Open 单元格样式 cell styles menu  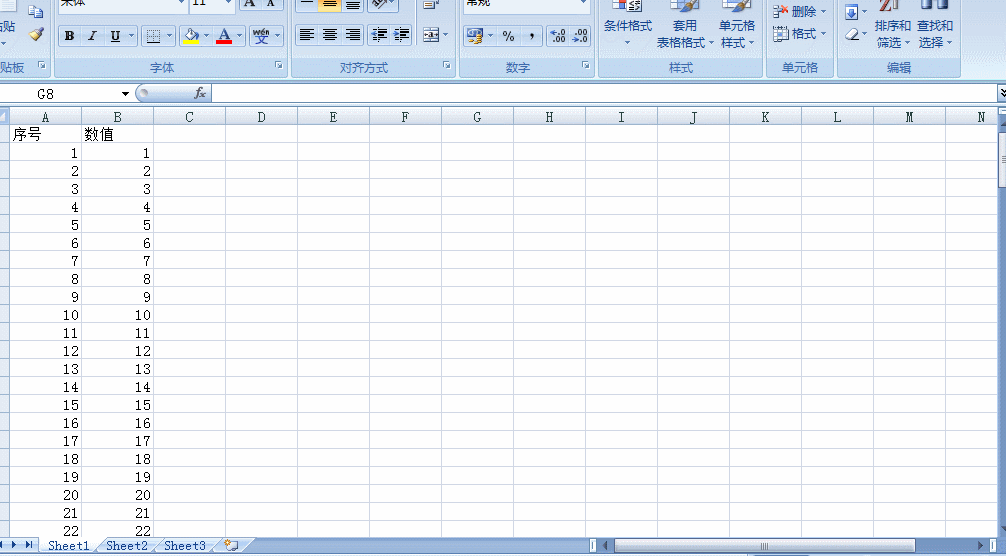[x=737, y=24]
